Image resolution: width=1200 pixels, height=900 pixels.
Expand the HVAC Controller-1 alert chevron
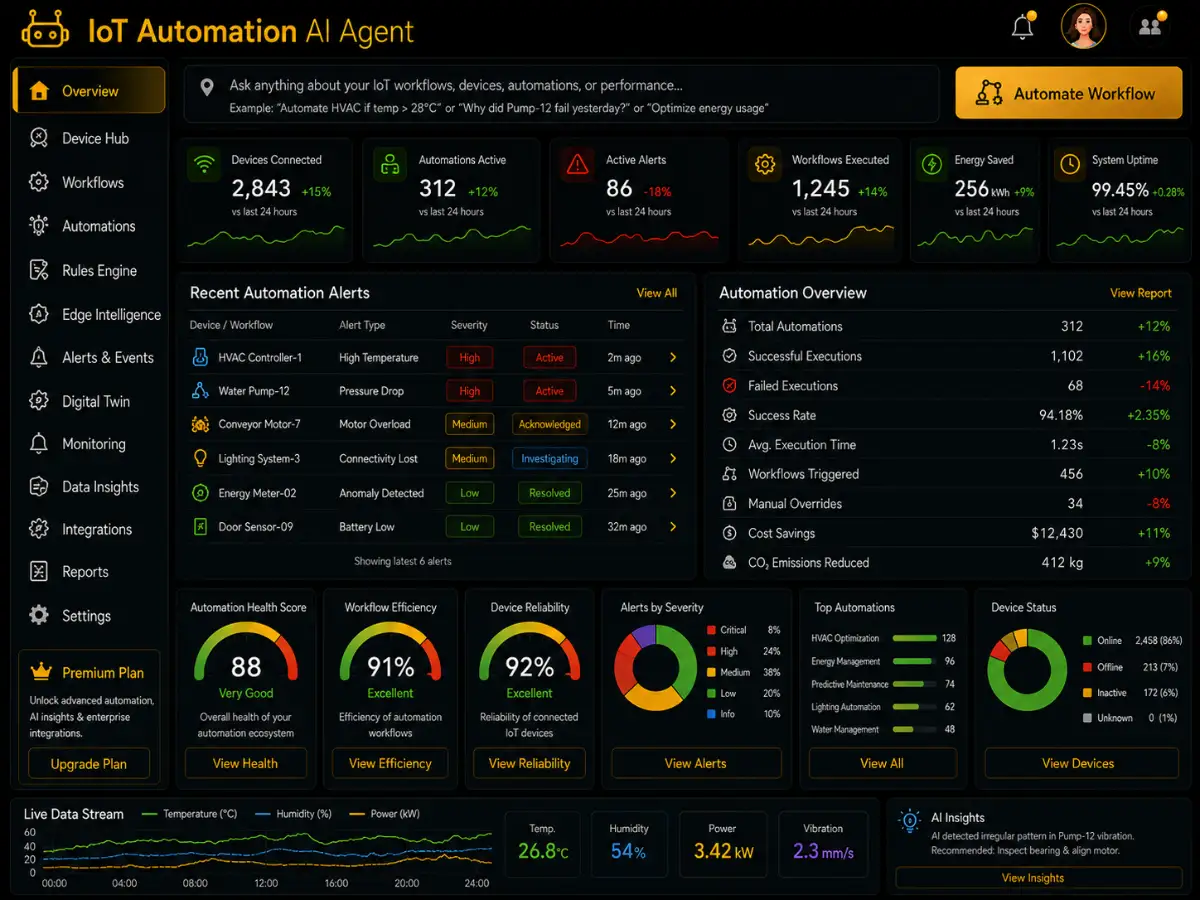(673, 357)
